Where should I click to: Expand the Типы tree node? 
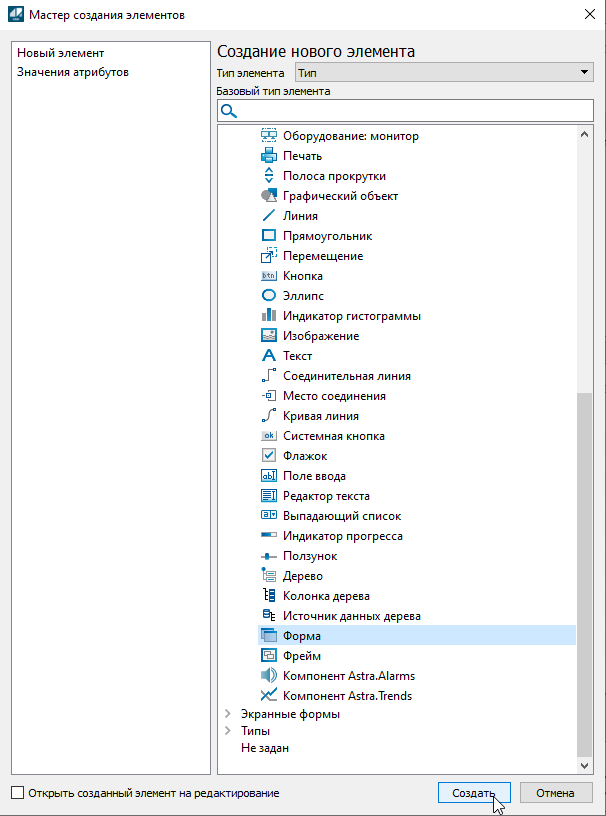[x=228, y=731]
